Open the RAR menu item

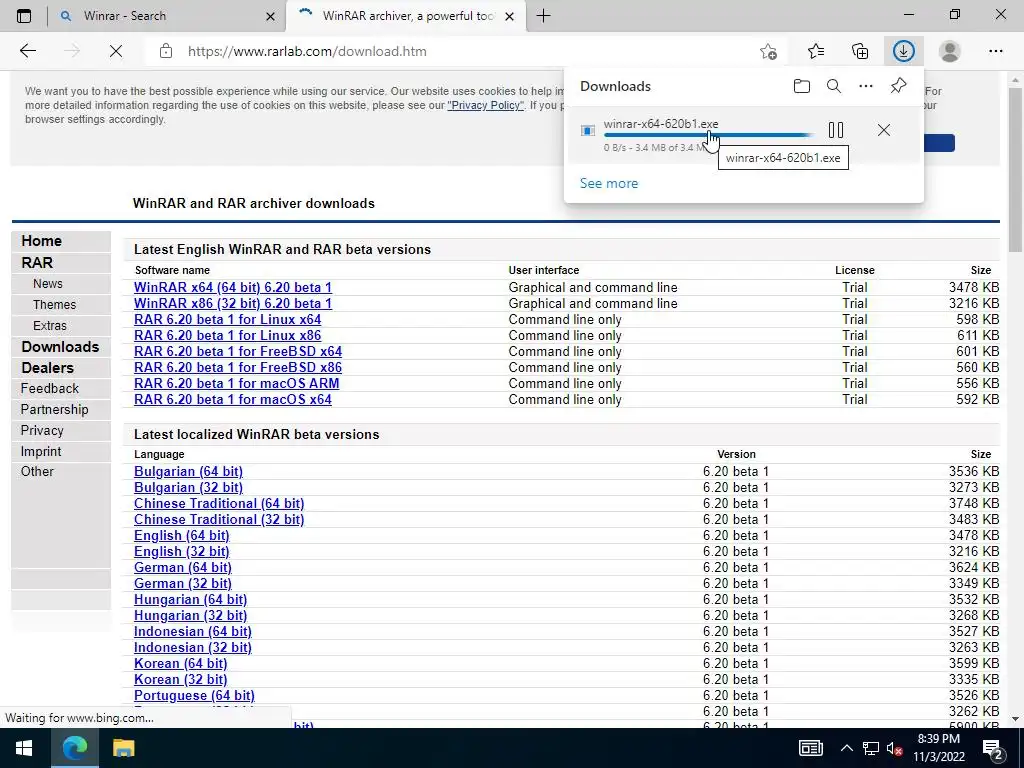(x=37, y=263)
